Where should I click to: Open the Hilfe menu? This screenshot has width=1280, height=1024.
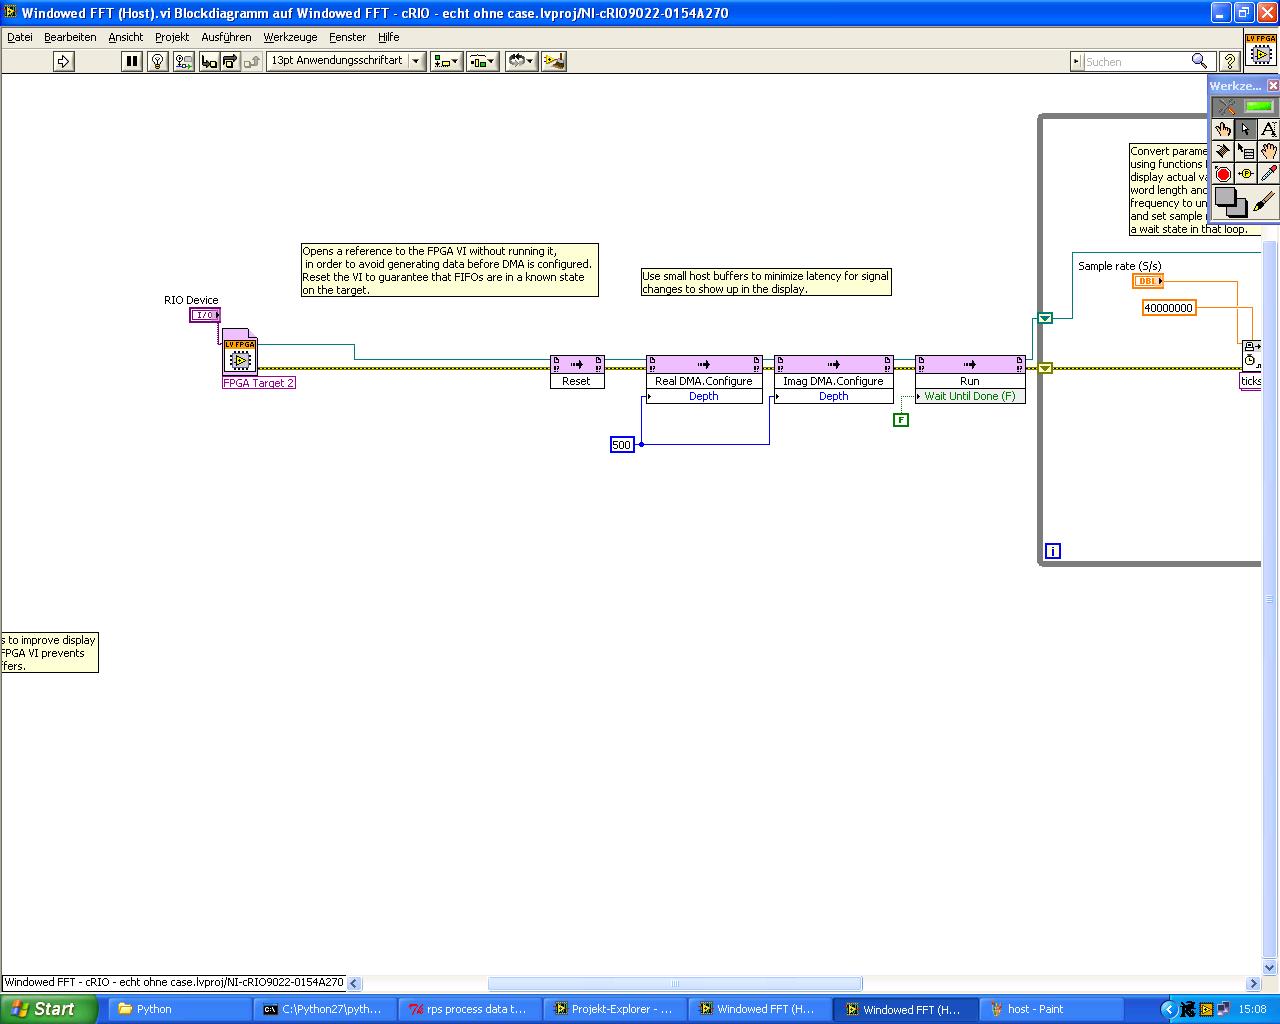coord(389,37)
